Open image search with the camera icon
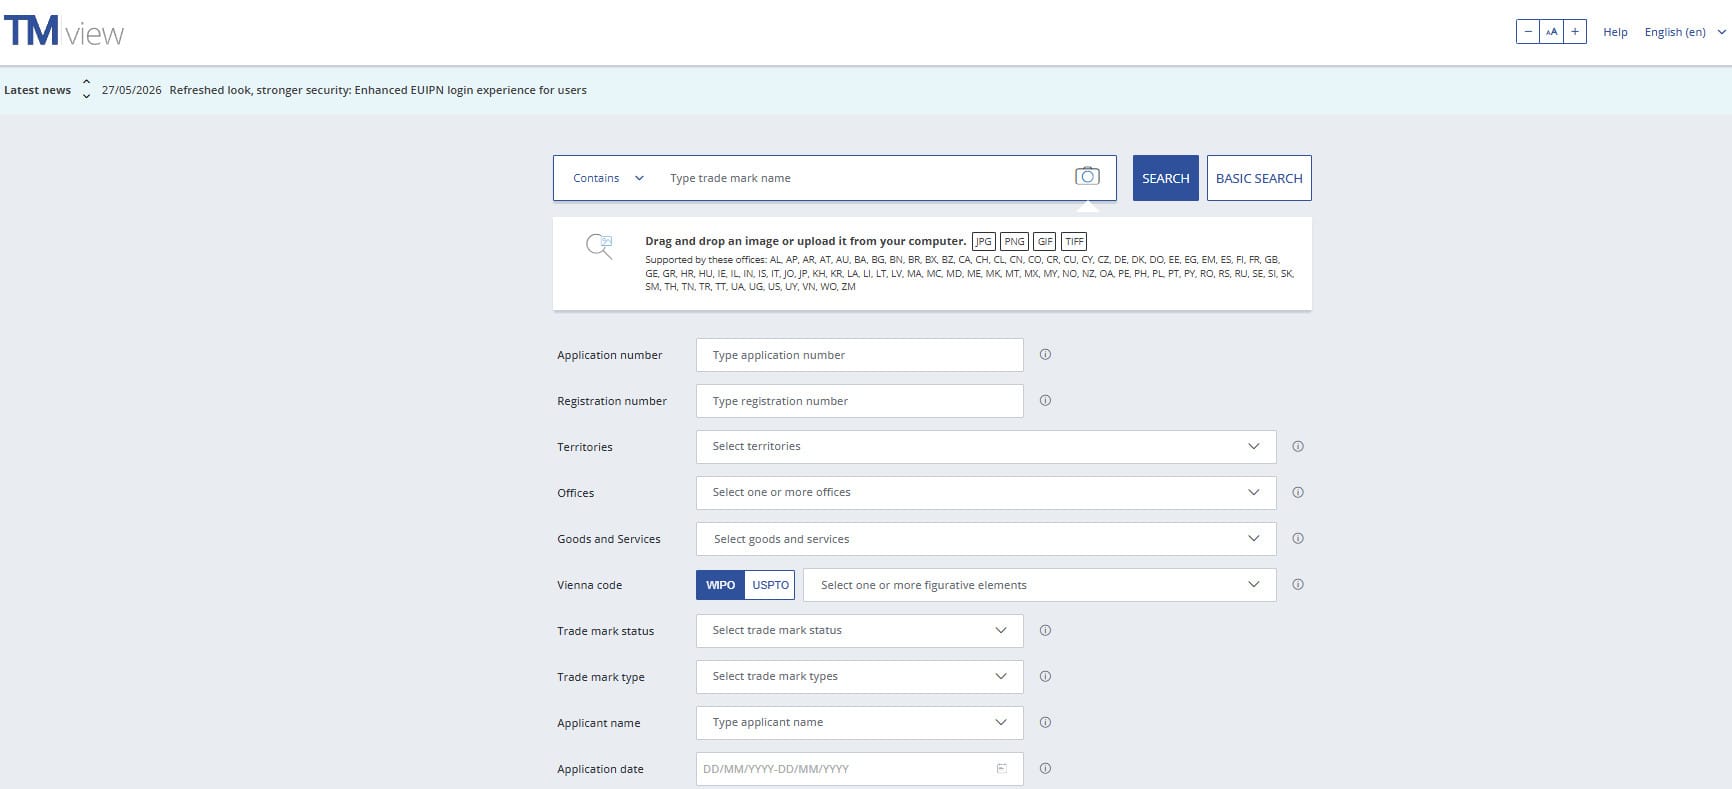This screenshot has height=789, width=1732. [1087, 176]
